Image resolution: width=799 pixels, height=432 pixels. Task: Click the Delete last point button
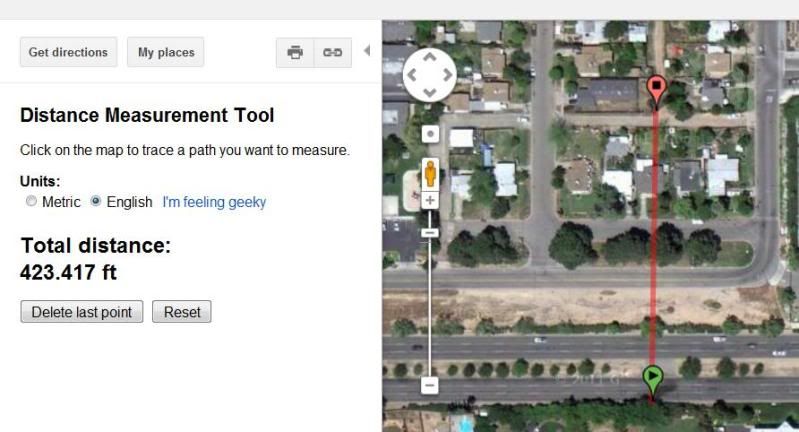tap(82, 312)
